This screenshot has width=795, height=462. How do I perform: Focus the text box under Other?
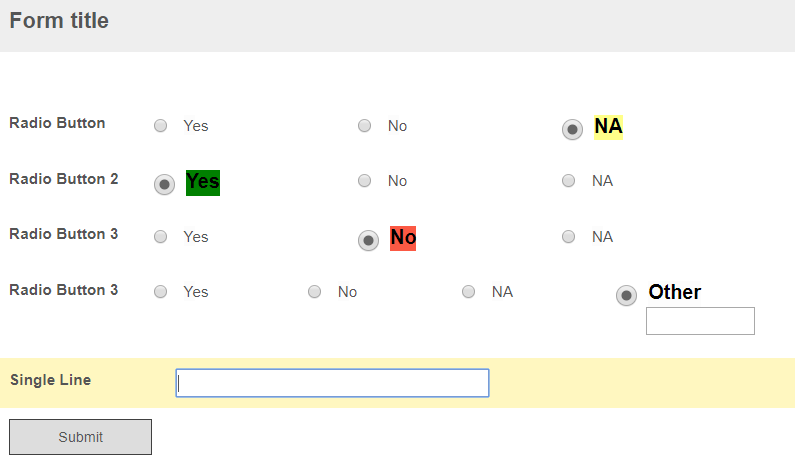700,321
